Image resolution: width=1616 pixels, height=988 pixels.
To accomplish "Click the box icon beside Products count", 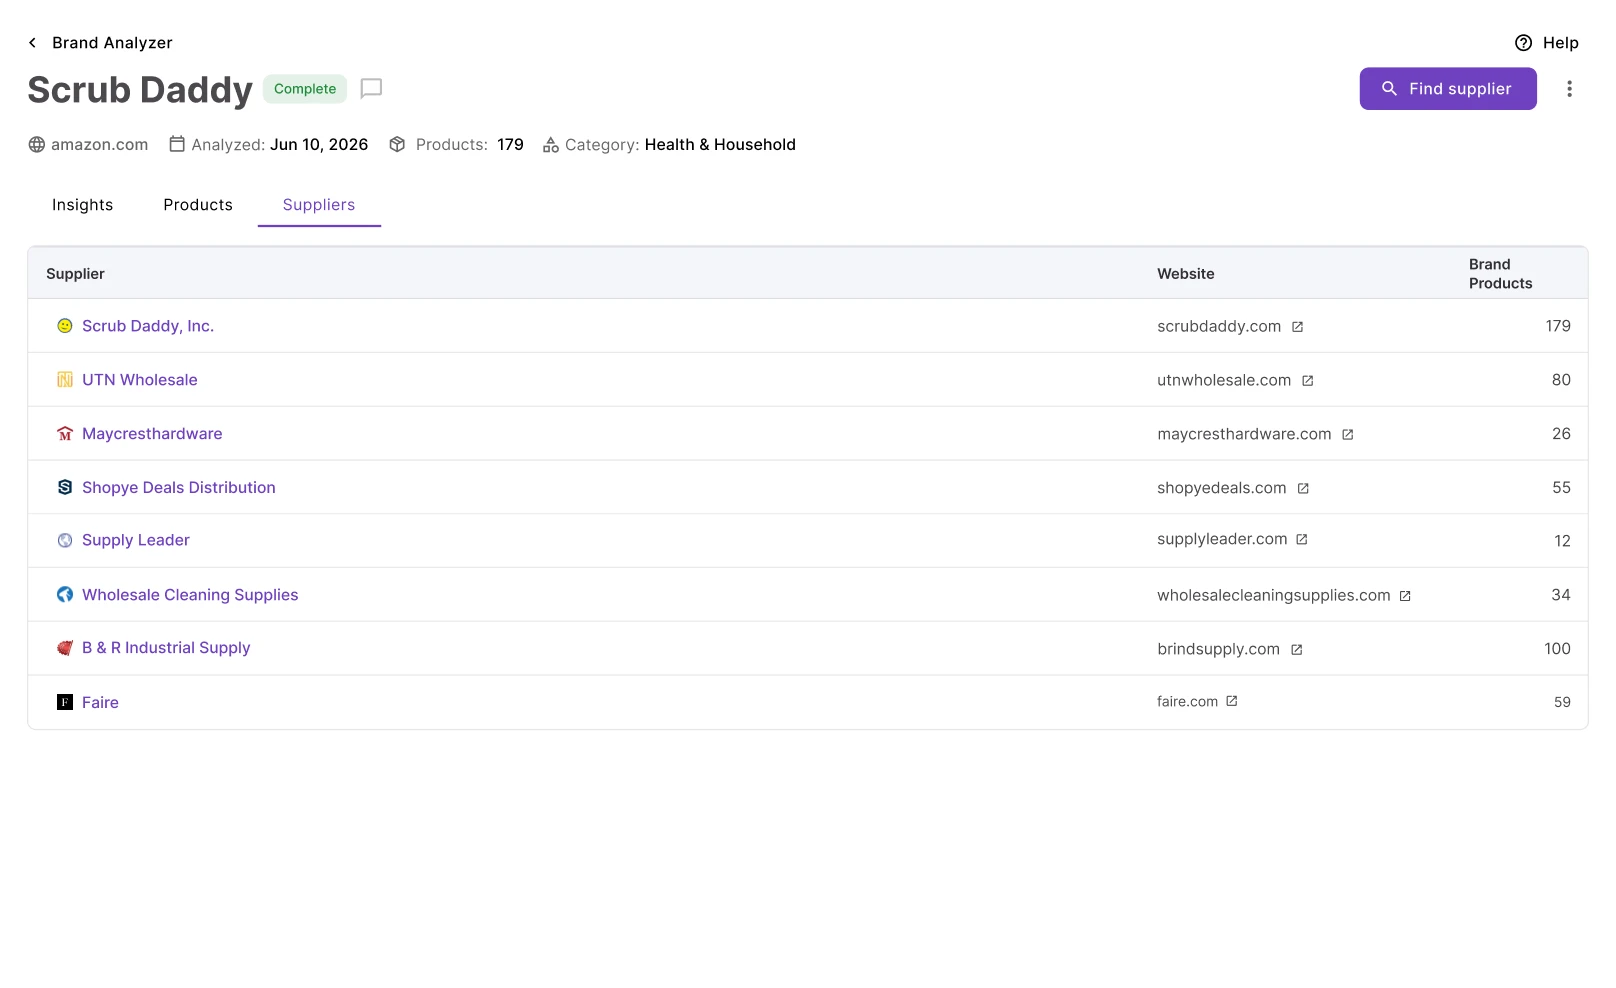I will click(397, 144).
